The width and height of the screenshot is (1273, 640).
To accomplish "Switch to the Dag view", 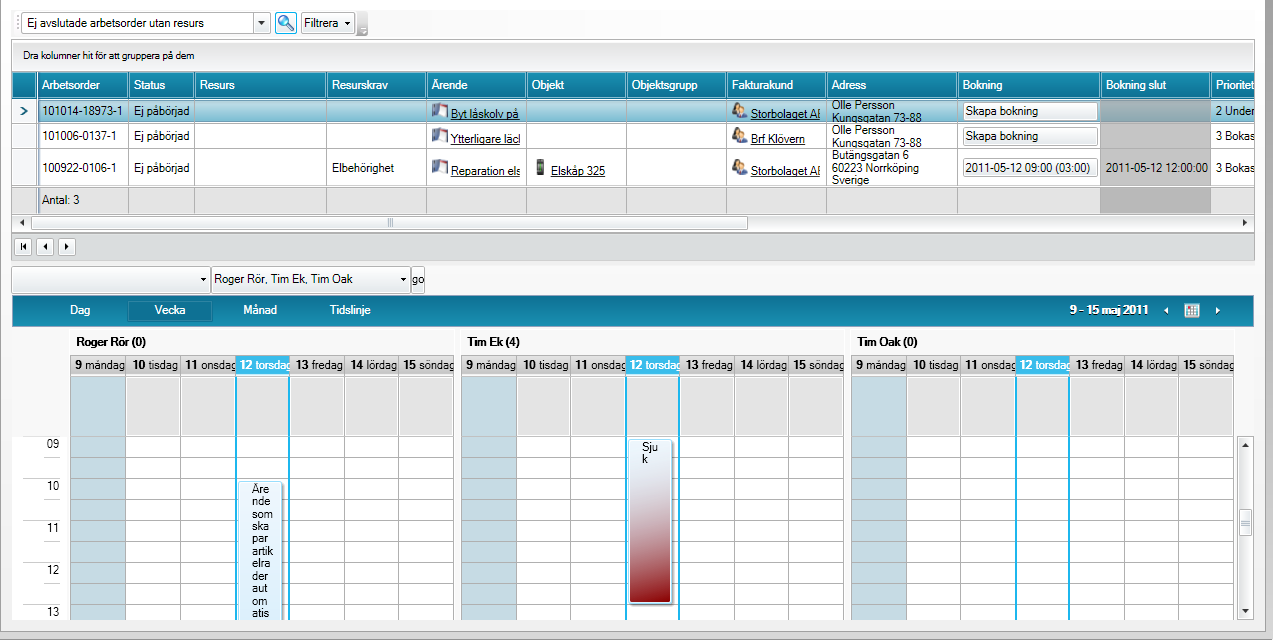I will [x=80, y=310].
